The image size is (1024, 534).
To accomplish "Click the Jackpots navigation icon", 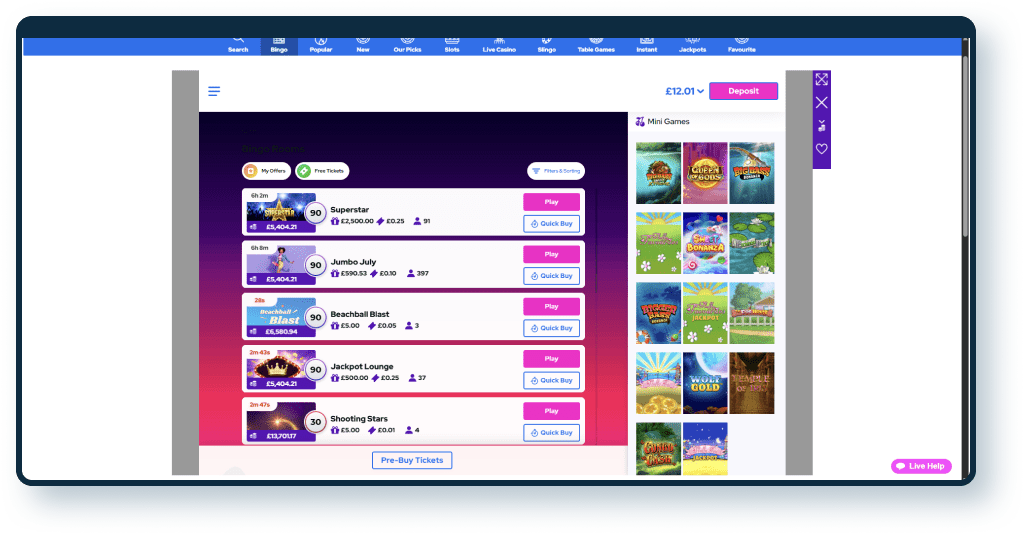I will point(692,45).
